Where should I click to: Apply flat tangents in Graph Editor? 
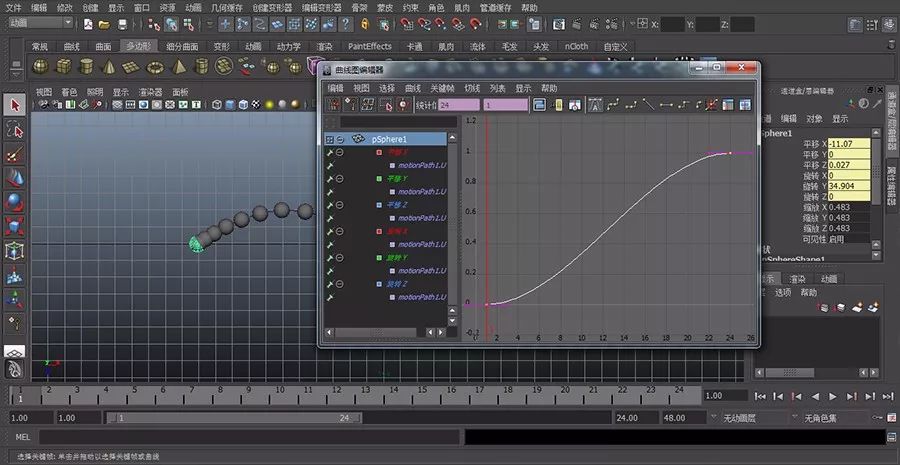[x=666, y=104]
